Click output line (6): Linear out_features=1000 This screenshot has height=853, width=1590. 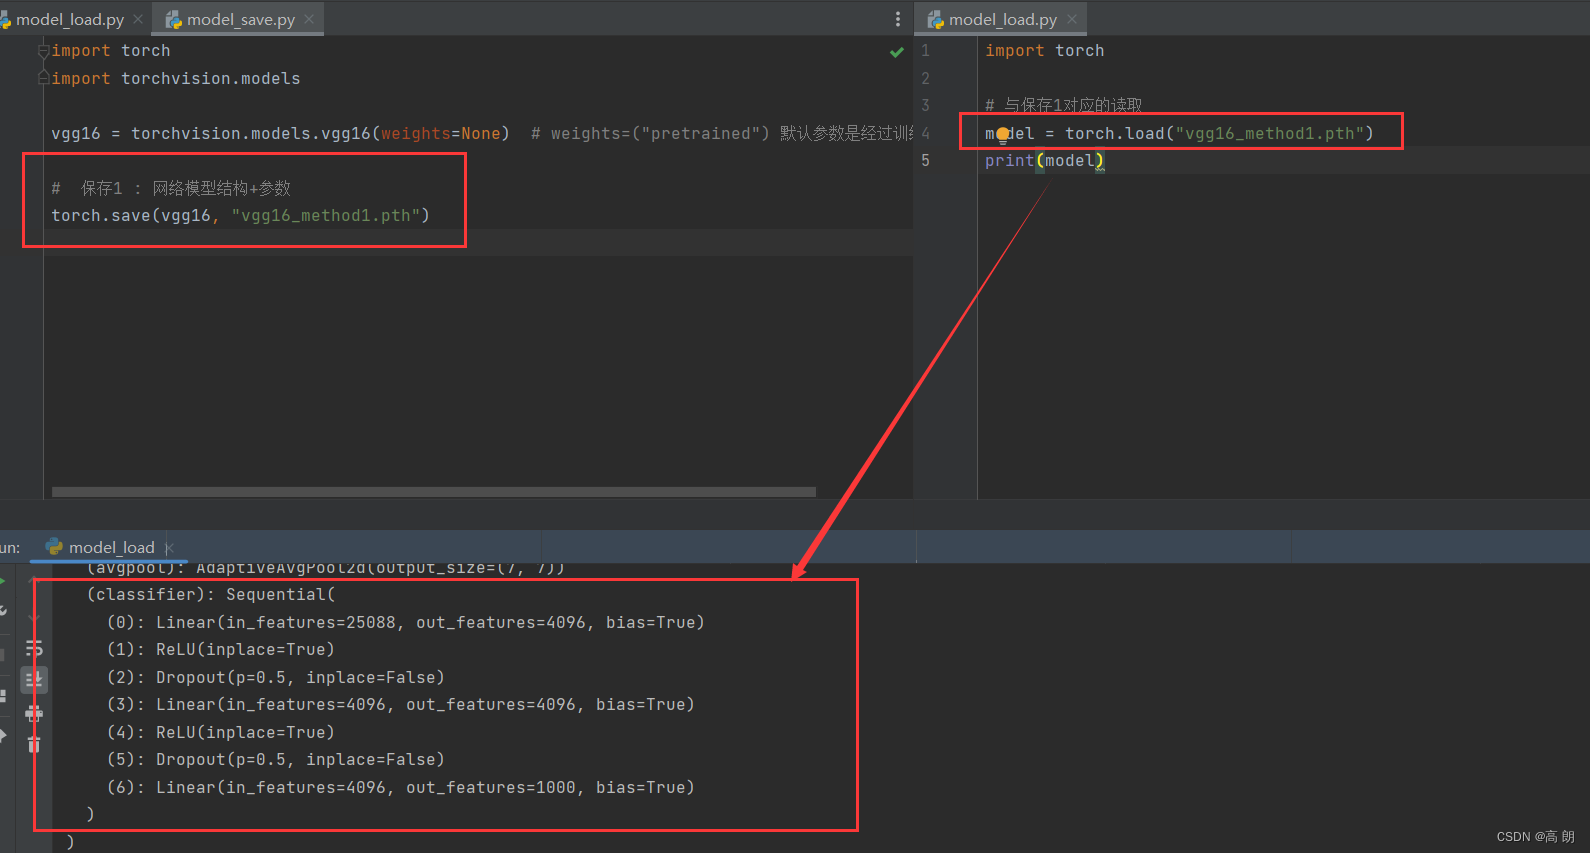pos(400,787)
